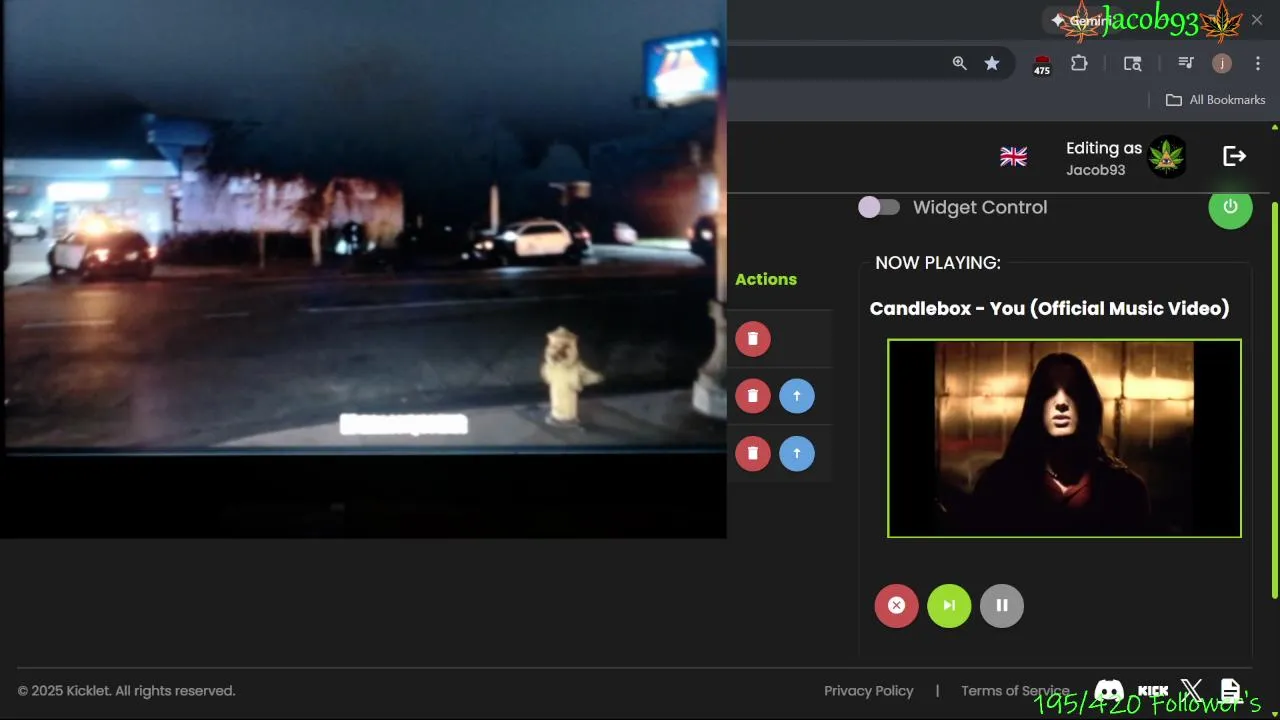Click the '© 2025 Kicklet. All rights reserved.' text
1280x720 pixels.
coord(126,691)
